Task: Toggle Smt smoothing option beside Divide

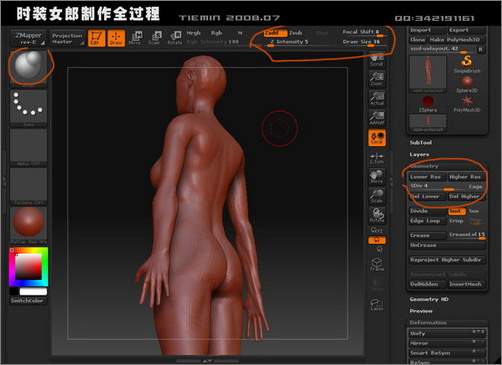Action: 457,211
